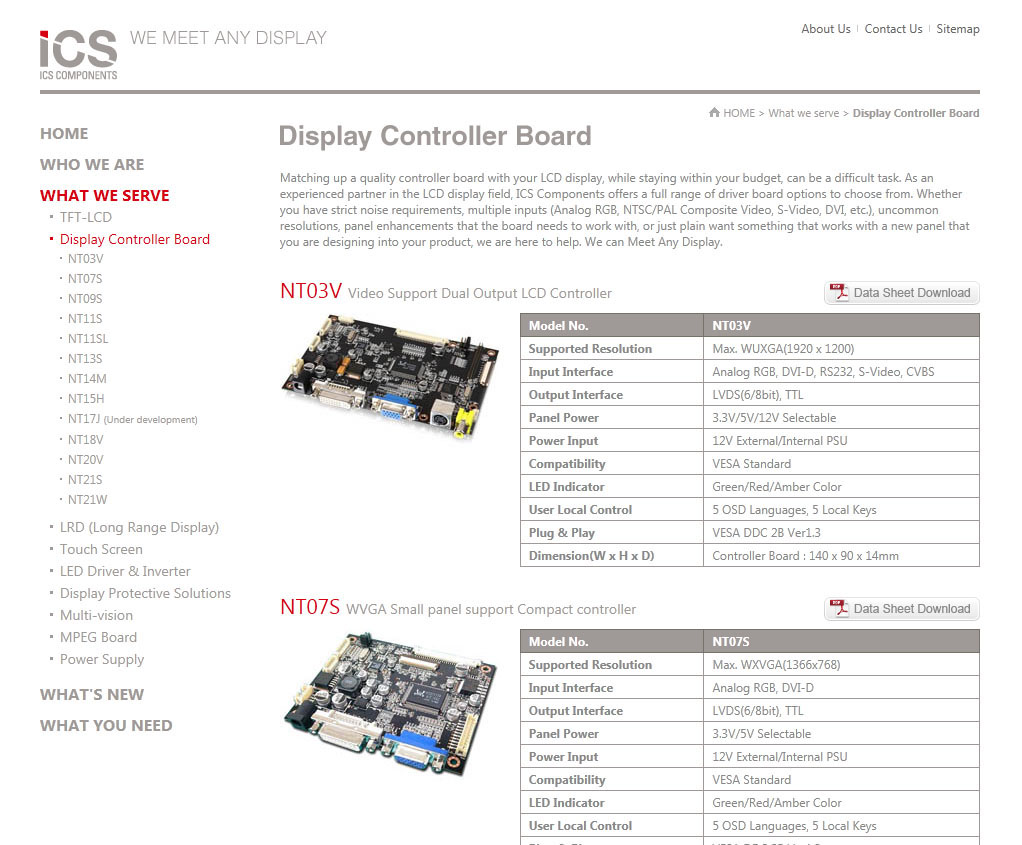Click the NT03V product heading

pyautogui.click(x=311, y=291)
